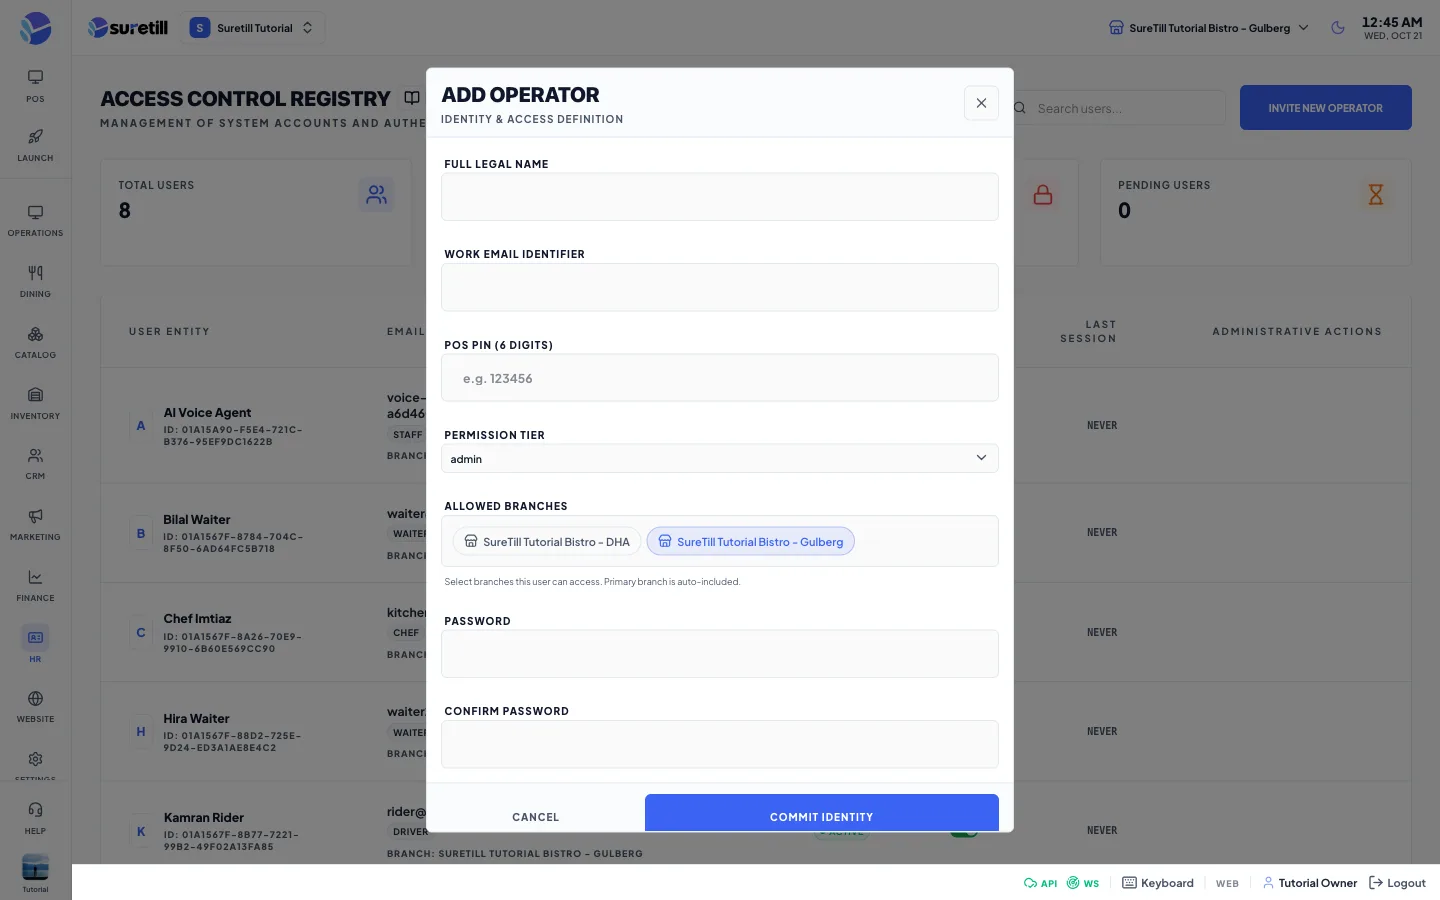Open the Dining sidebar icon
The image size is (1440, 900).
pos(35,282)
